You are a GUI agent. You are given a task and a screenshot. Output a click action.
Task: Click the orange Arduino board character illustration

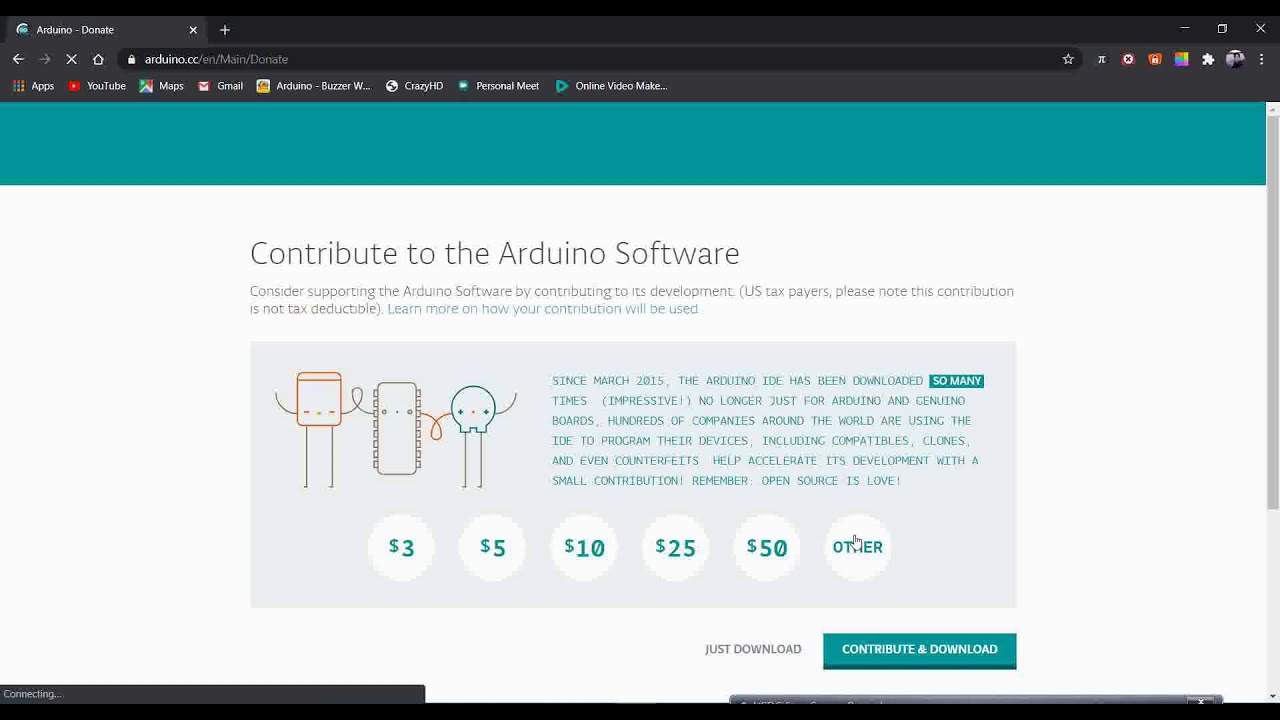319,429
